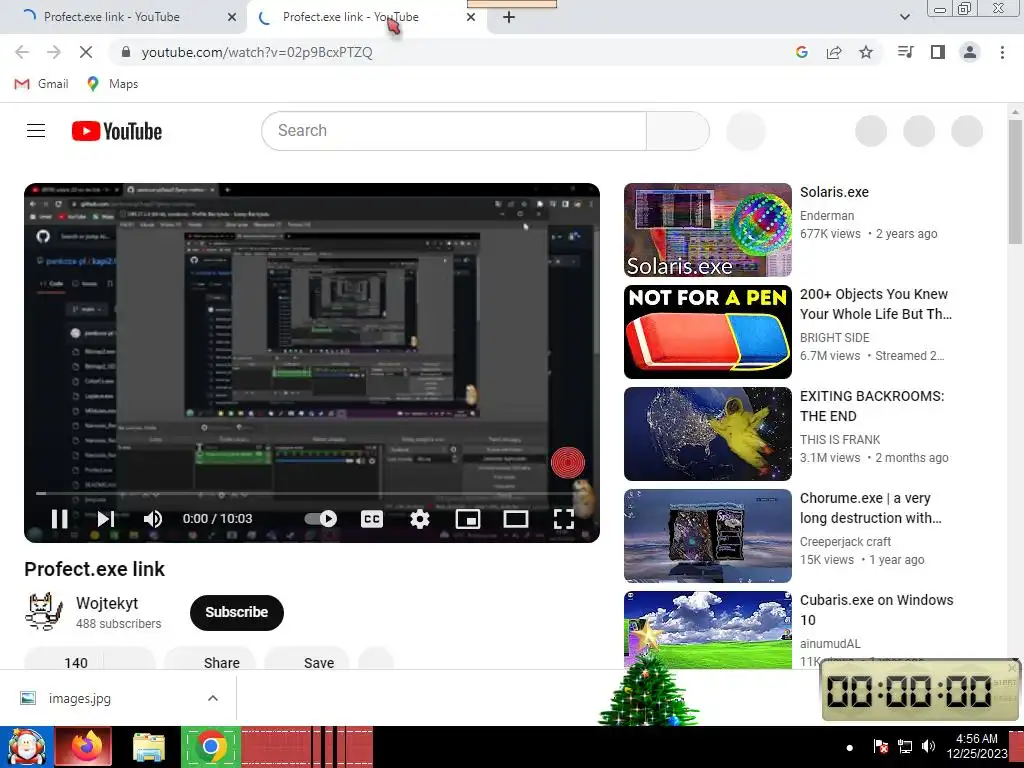Click the video progress bar
The image size is (1024, 768).
coord(312,494)
